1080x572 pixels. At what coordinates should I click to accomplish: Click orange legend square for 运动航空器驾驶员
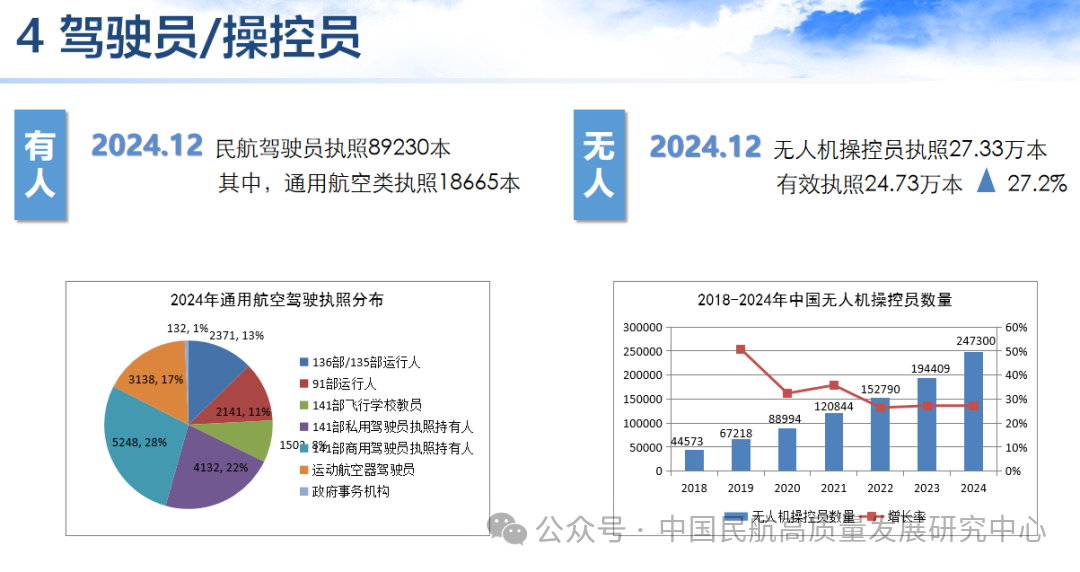pos(304,470)
